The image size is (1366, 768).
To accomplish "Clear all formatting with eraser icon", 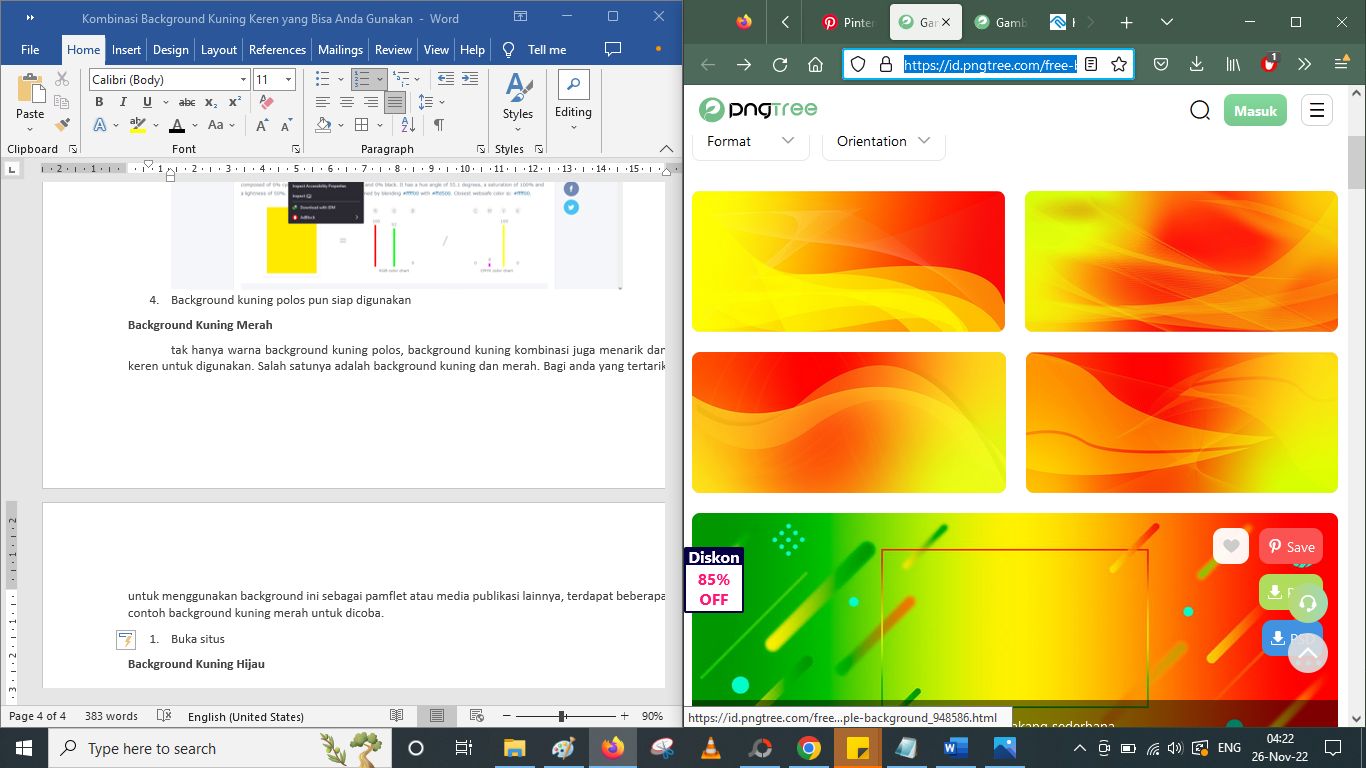I will point(265,102).
